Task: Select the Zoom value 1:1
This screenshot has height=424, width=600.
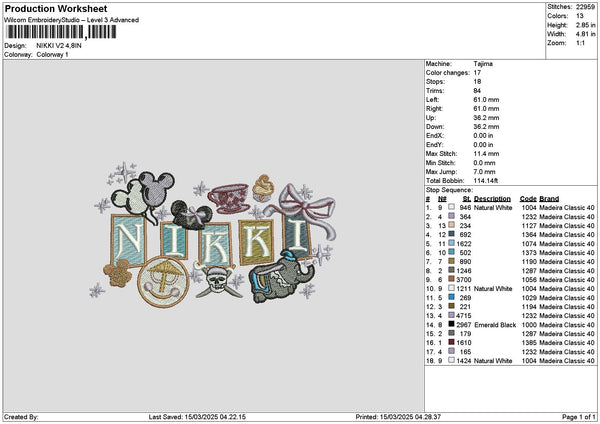Action: [580, 43]
